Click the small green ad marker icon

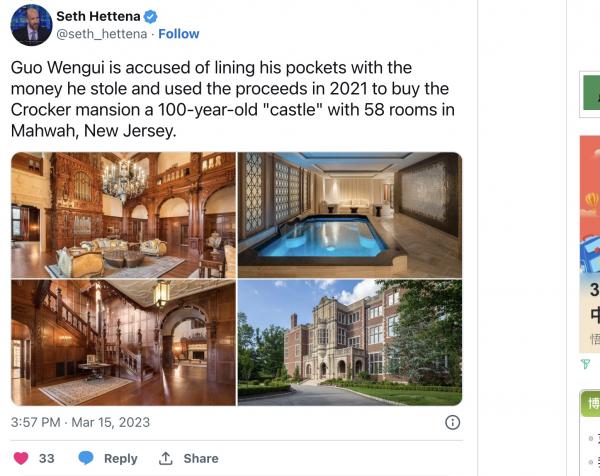pyautogui.click(x=585, y=364)
